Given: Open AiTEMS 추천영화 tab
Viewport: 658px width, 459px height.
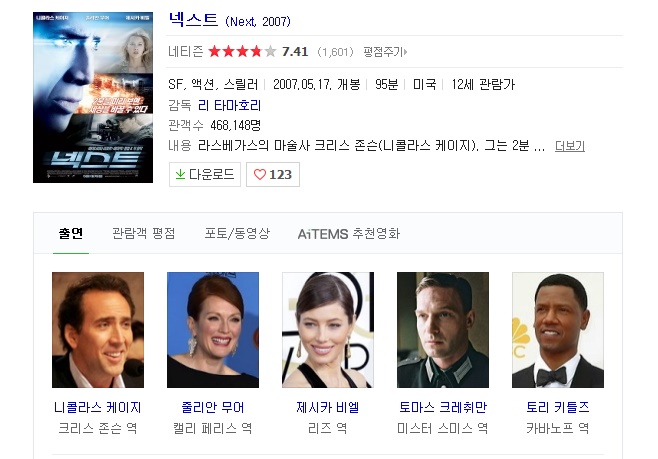Looking at the screenshot, I should 349,234.
